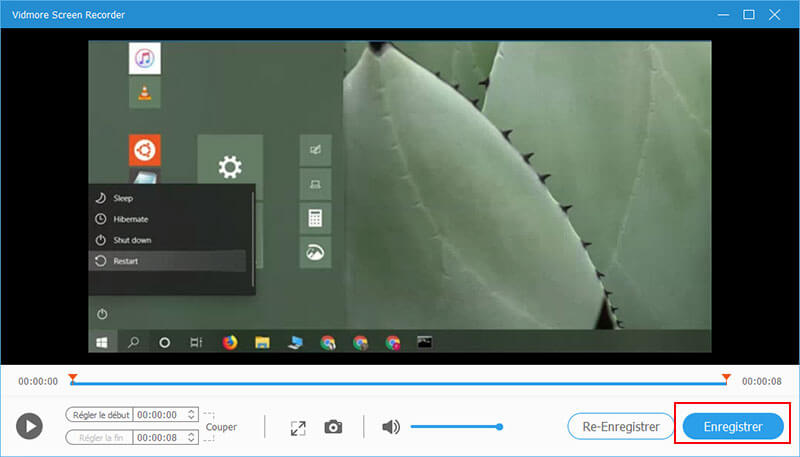Take a snapshot with the camera icon
The height and width of the screenshot is (457, 800).
click(333, 427)
